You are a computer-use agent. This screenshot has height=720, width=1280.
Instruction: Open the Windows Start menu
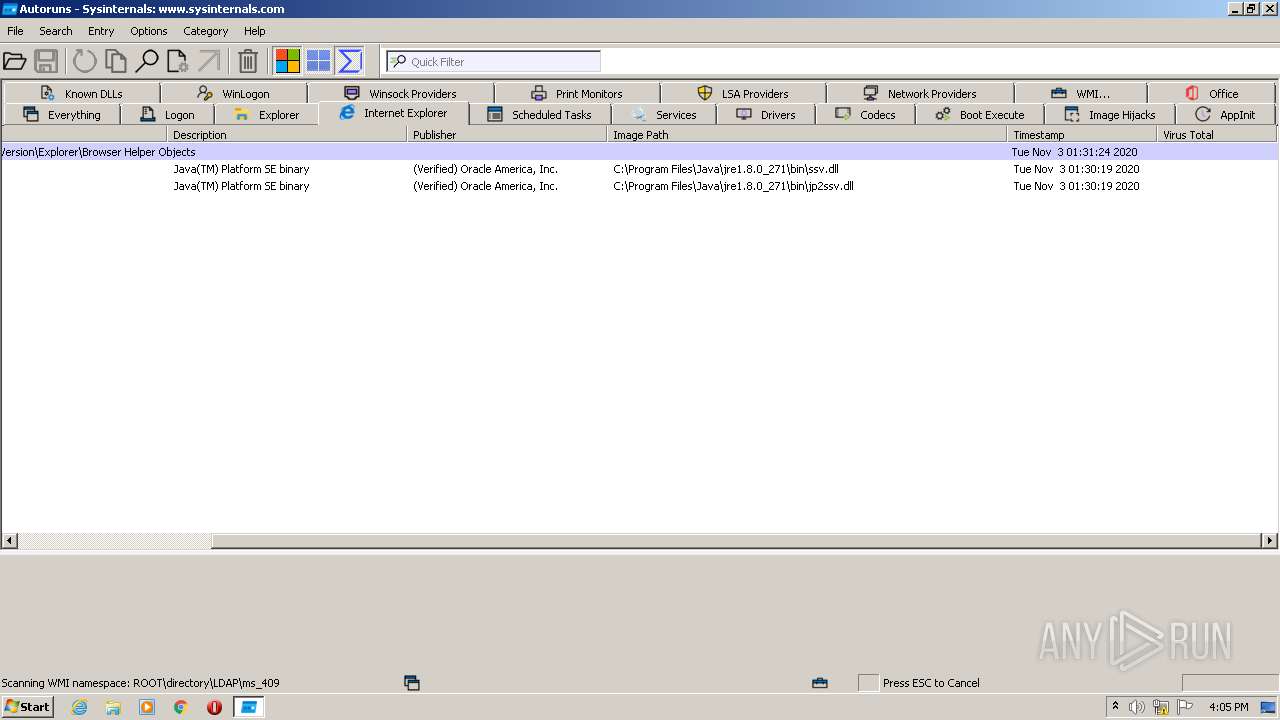[28, 707]
